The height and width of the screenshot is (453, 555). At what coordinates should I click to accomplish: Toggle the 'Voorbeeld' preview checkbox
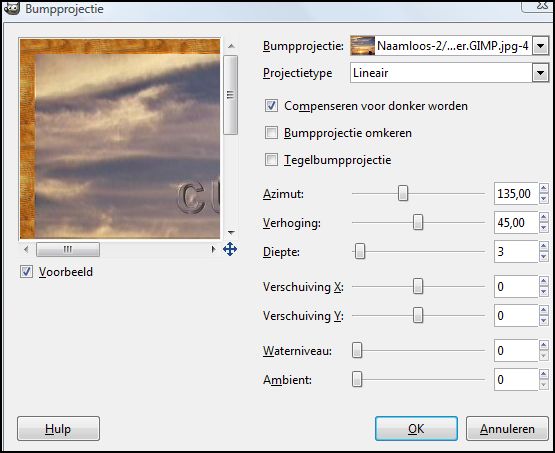click(26, 272)
